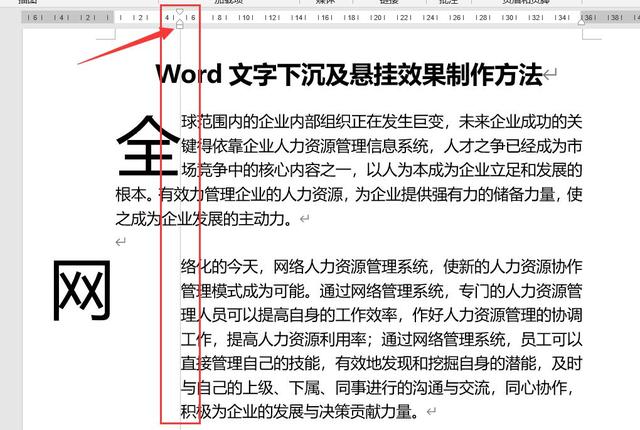Select the margin drop cap character '网'

point(82,290)
